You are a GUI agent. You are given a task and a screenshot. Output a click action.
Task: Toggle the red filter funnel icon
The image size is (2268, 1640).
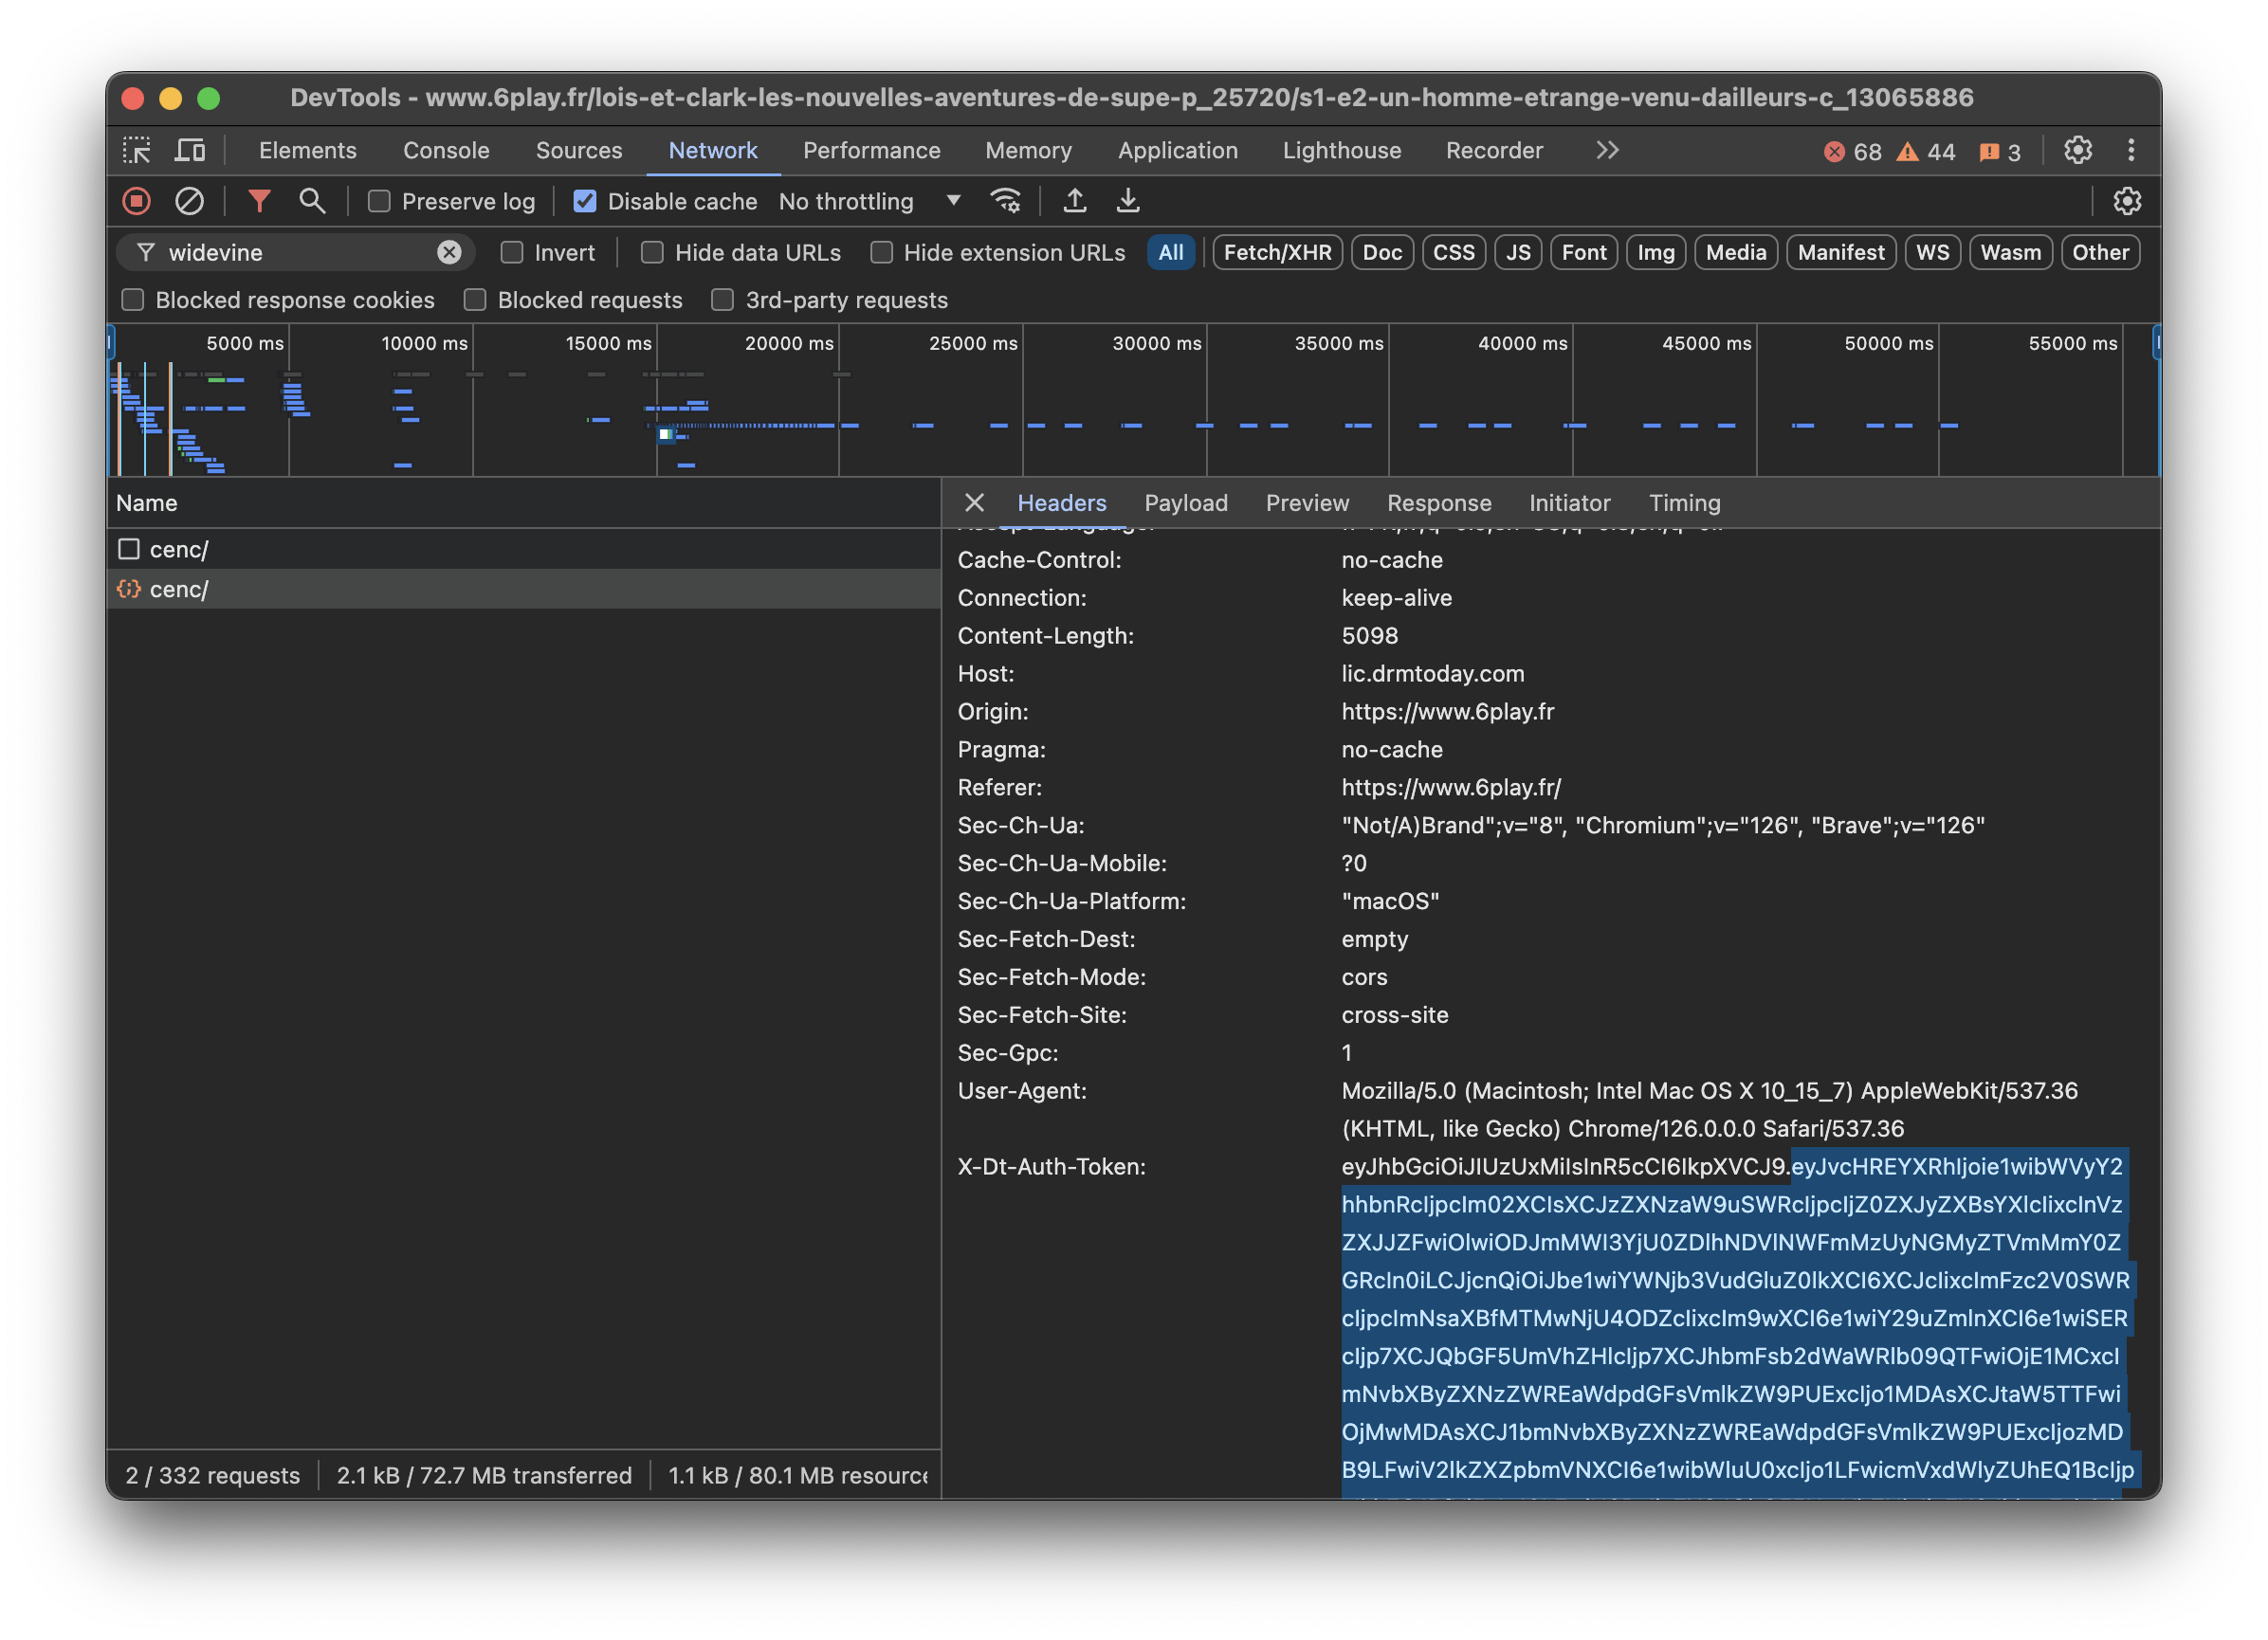[x=259, y=201]
